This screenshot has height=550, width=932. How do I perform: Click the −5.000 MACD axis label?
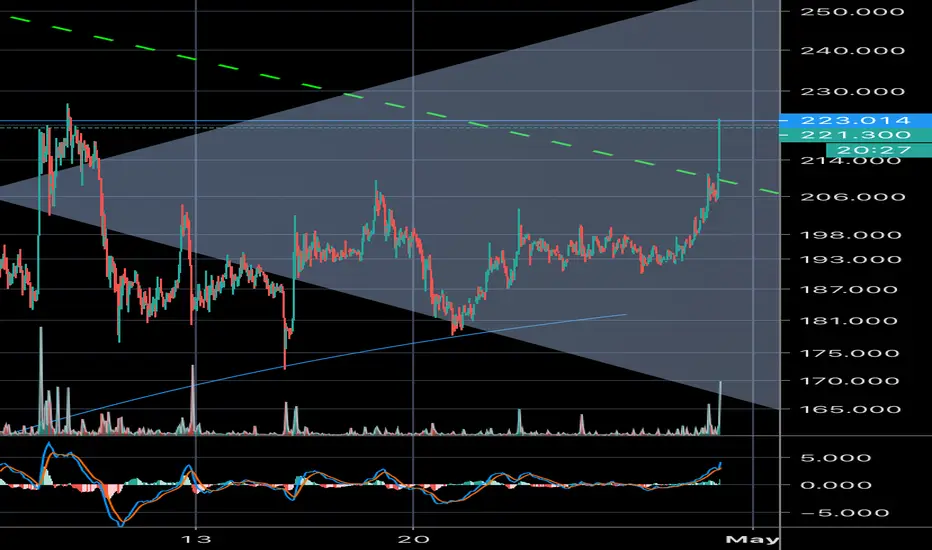point(844,513)
